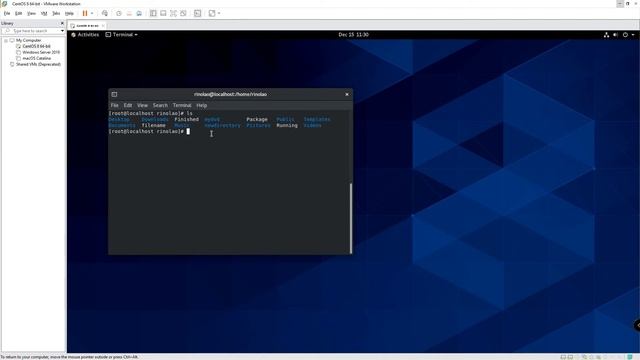Click the stretch guest display icon
Viewport: 640px width, 360px height.
212,13
